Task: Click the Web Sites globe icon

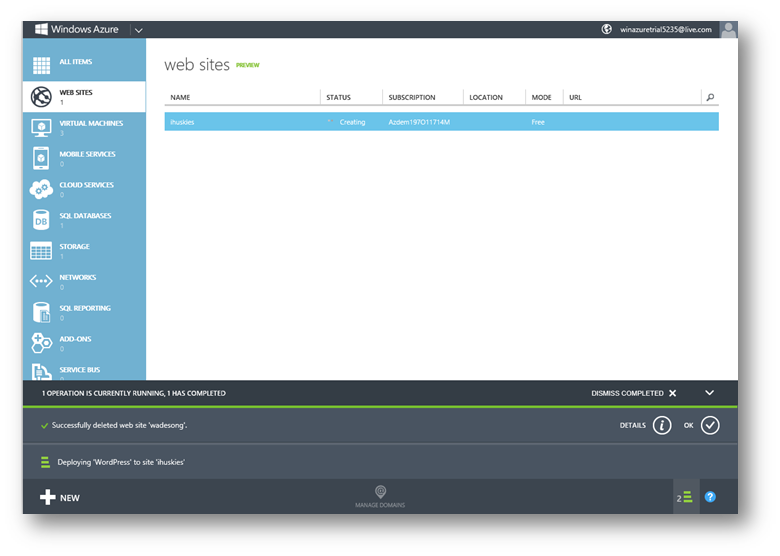Action: 41,96
